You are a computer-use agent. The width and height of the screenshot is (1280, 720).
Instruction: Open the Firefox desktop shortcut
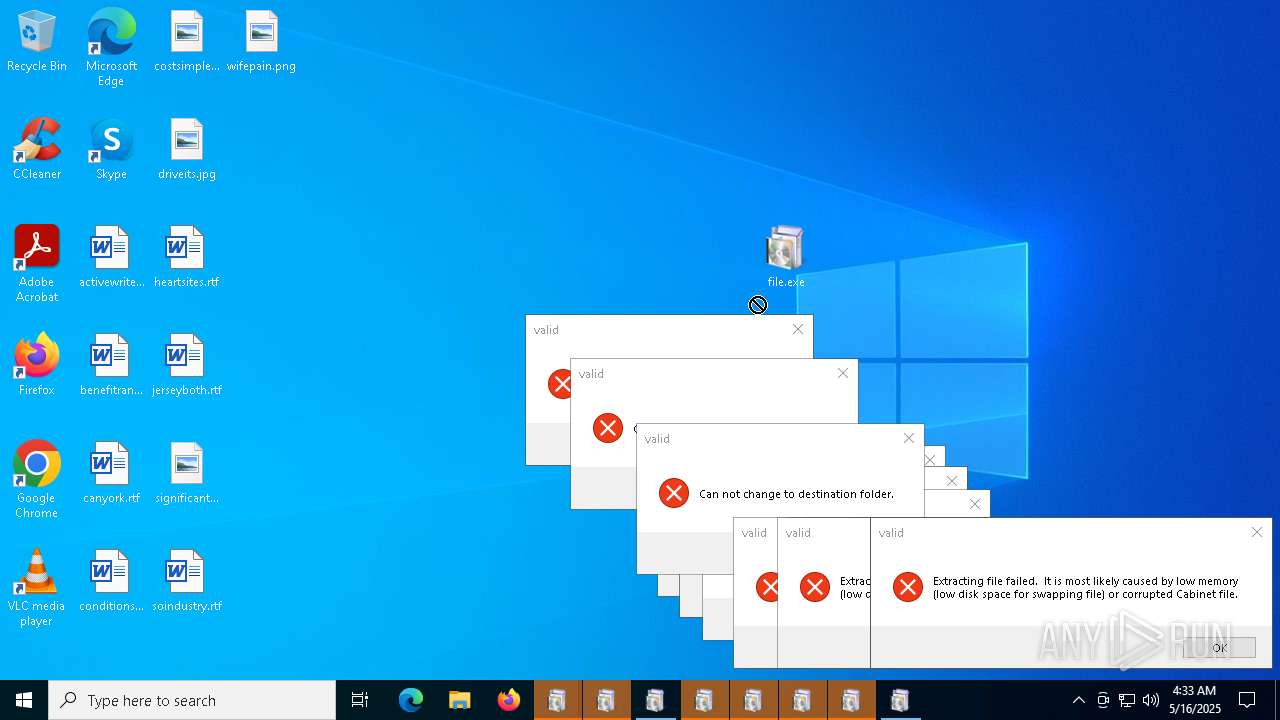pyautogui.click(x=37, y=366)
